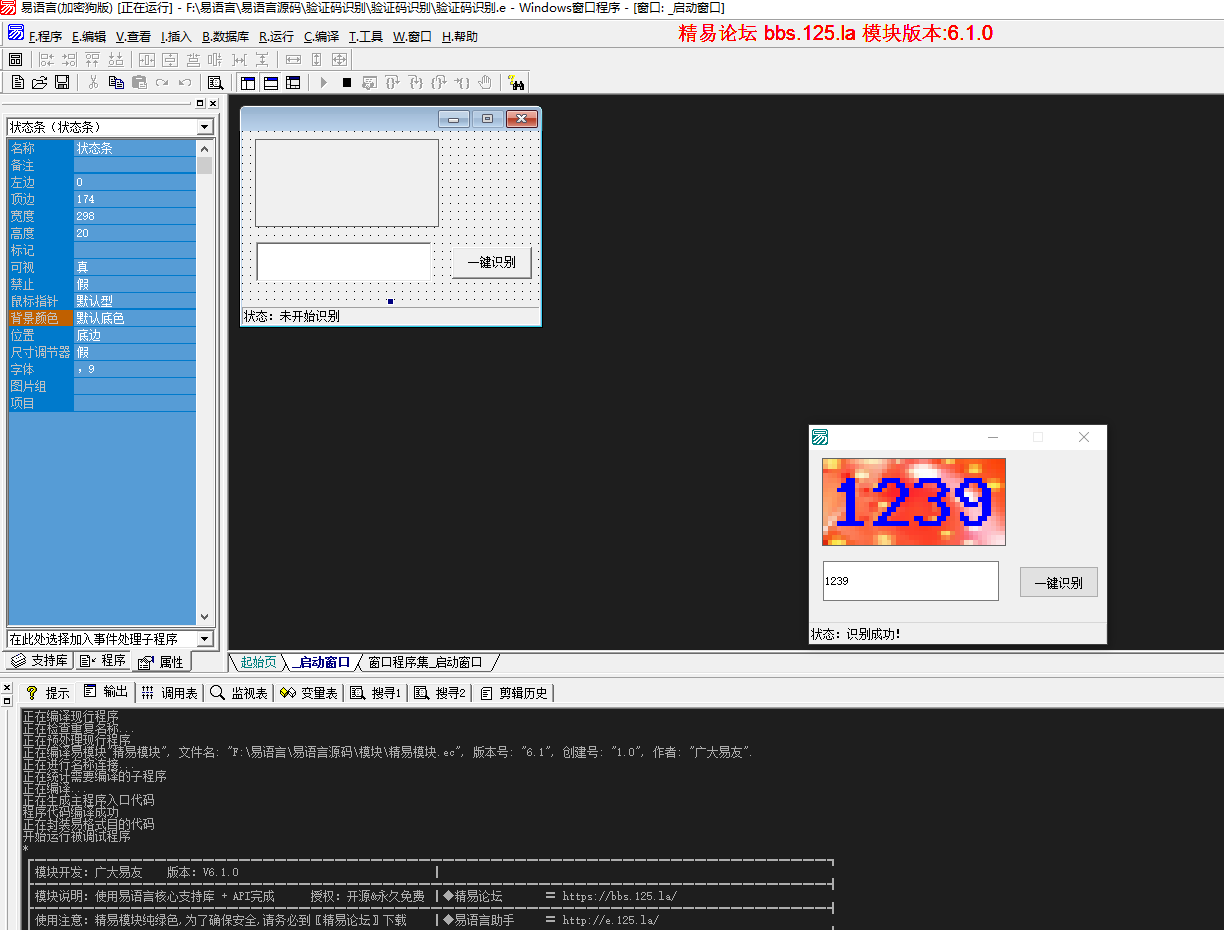The height and width of the screenshot is (930, 1224).
Task: Toggle the bottom status panel display icon
Action: [x=270, y=82]
